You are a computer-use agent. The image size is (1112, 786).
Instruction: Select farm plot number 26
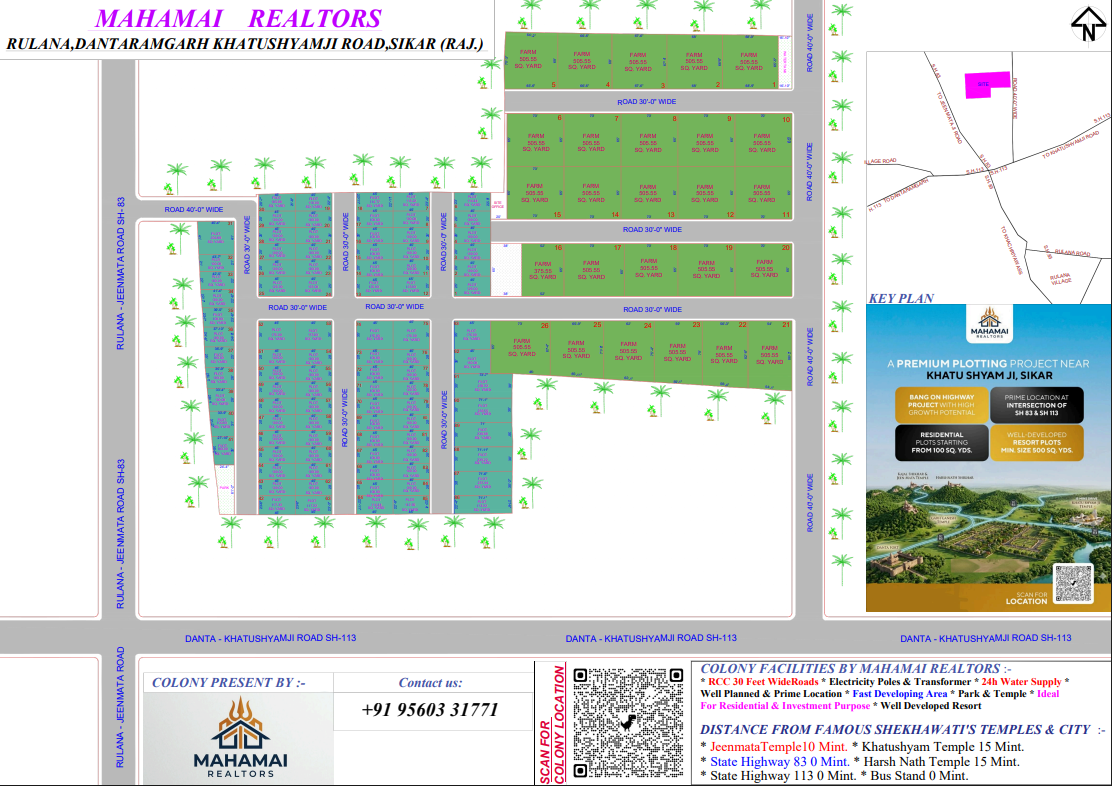pos(521,348)
